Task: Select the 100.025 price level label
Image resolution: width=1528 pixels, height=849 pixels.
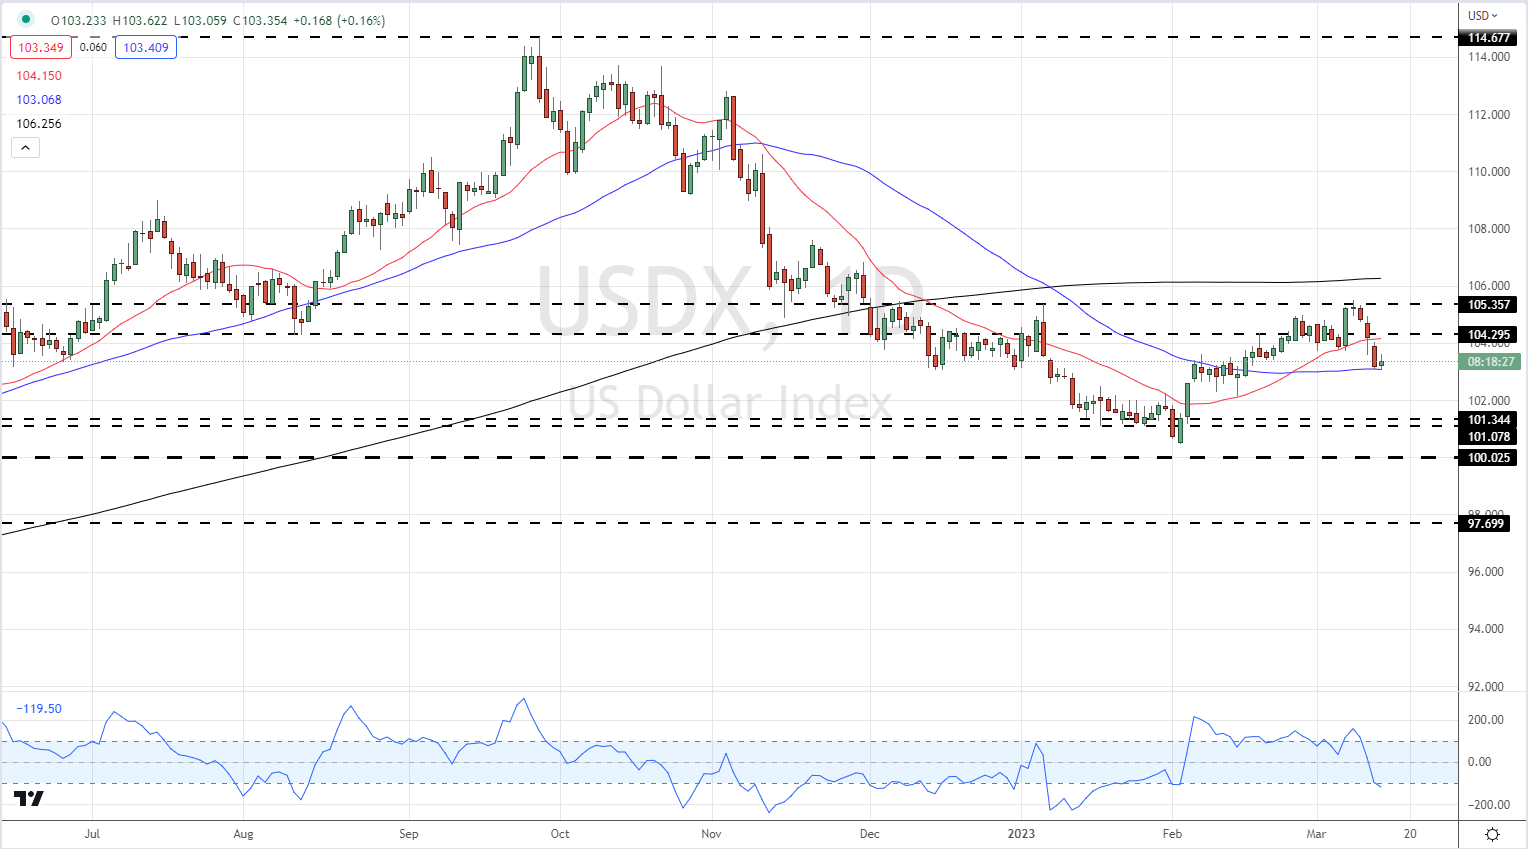Action: [x=1489, y=458]
